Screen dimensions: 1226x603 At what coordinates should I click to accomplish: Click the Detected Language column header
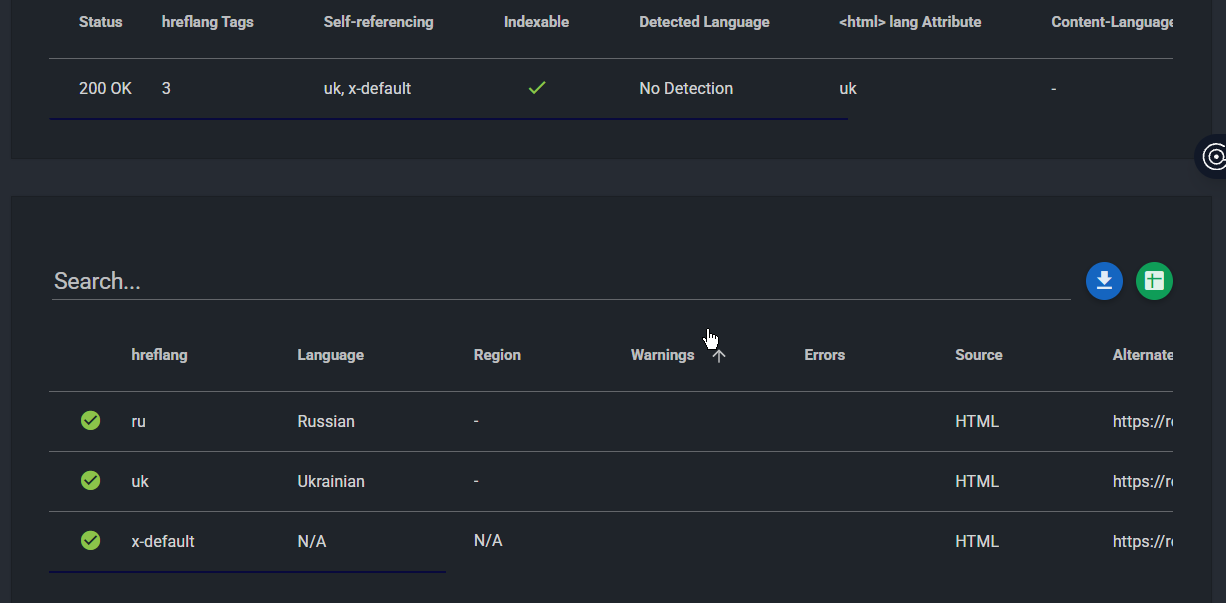pyautogui.click(x=704, y=22)
